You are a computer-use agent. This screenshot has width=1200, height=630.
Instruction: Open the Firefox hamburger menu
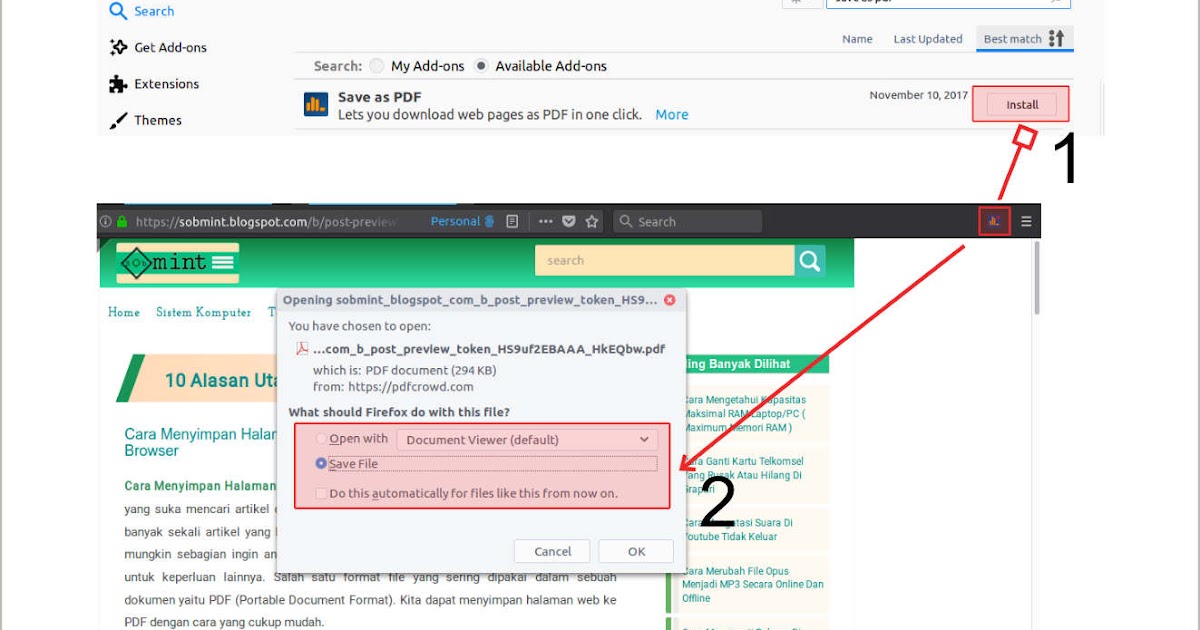click(x=1025, y=221)
